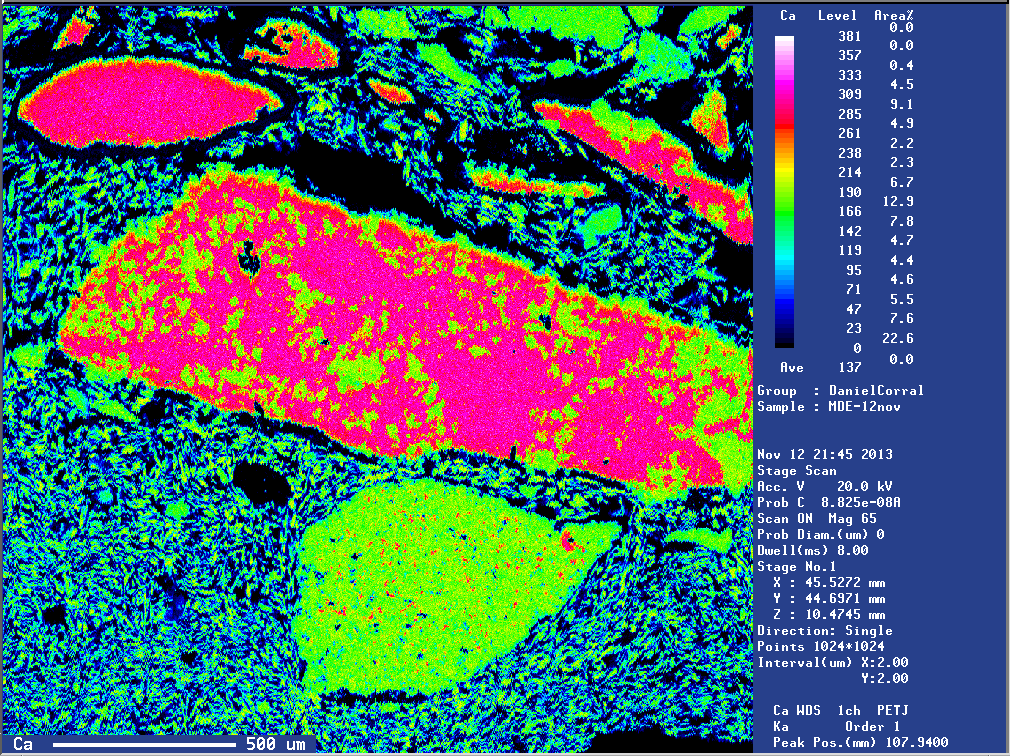This screenshot has height=756, width=1010.
Task: Select the level value "381"
Action: [850, 36]
